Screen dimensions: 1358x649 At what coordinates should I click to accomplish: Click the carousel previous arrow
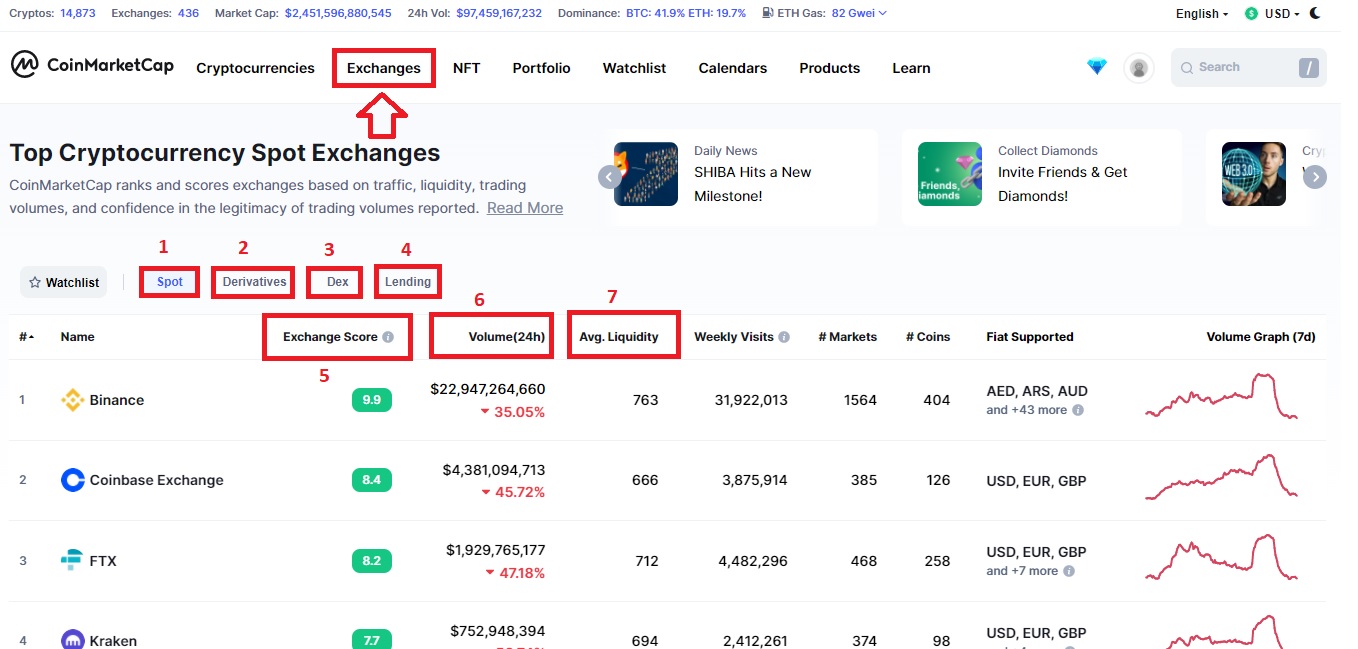(x=609, y=177)
